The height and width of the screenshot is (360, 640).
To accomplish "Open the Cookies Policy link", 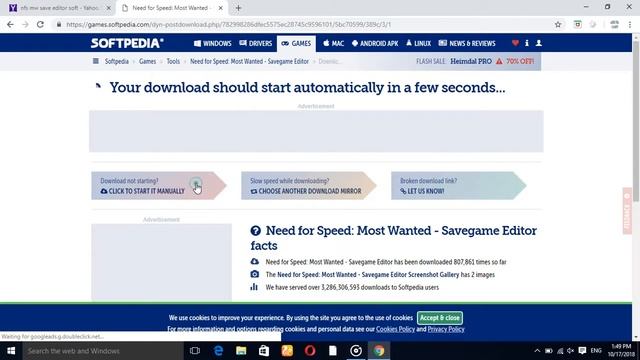I will [395, 329].
